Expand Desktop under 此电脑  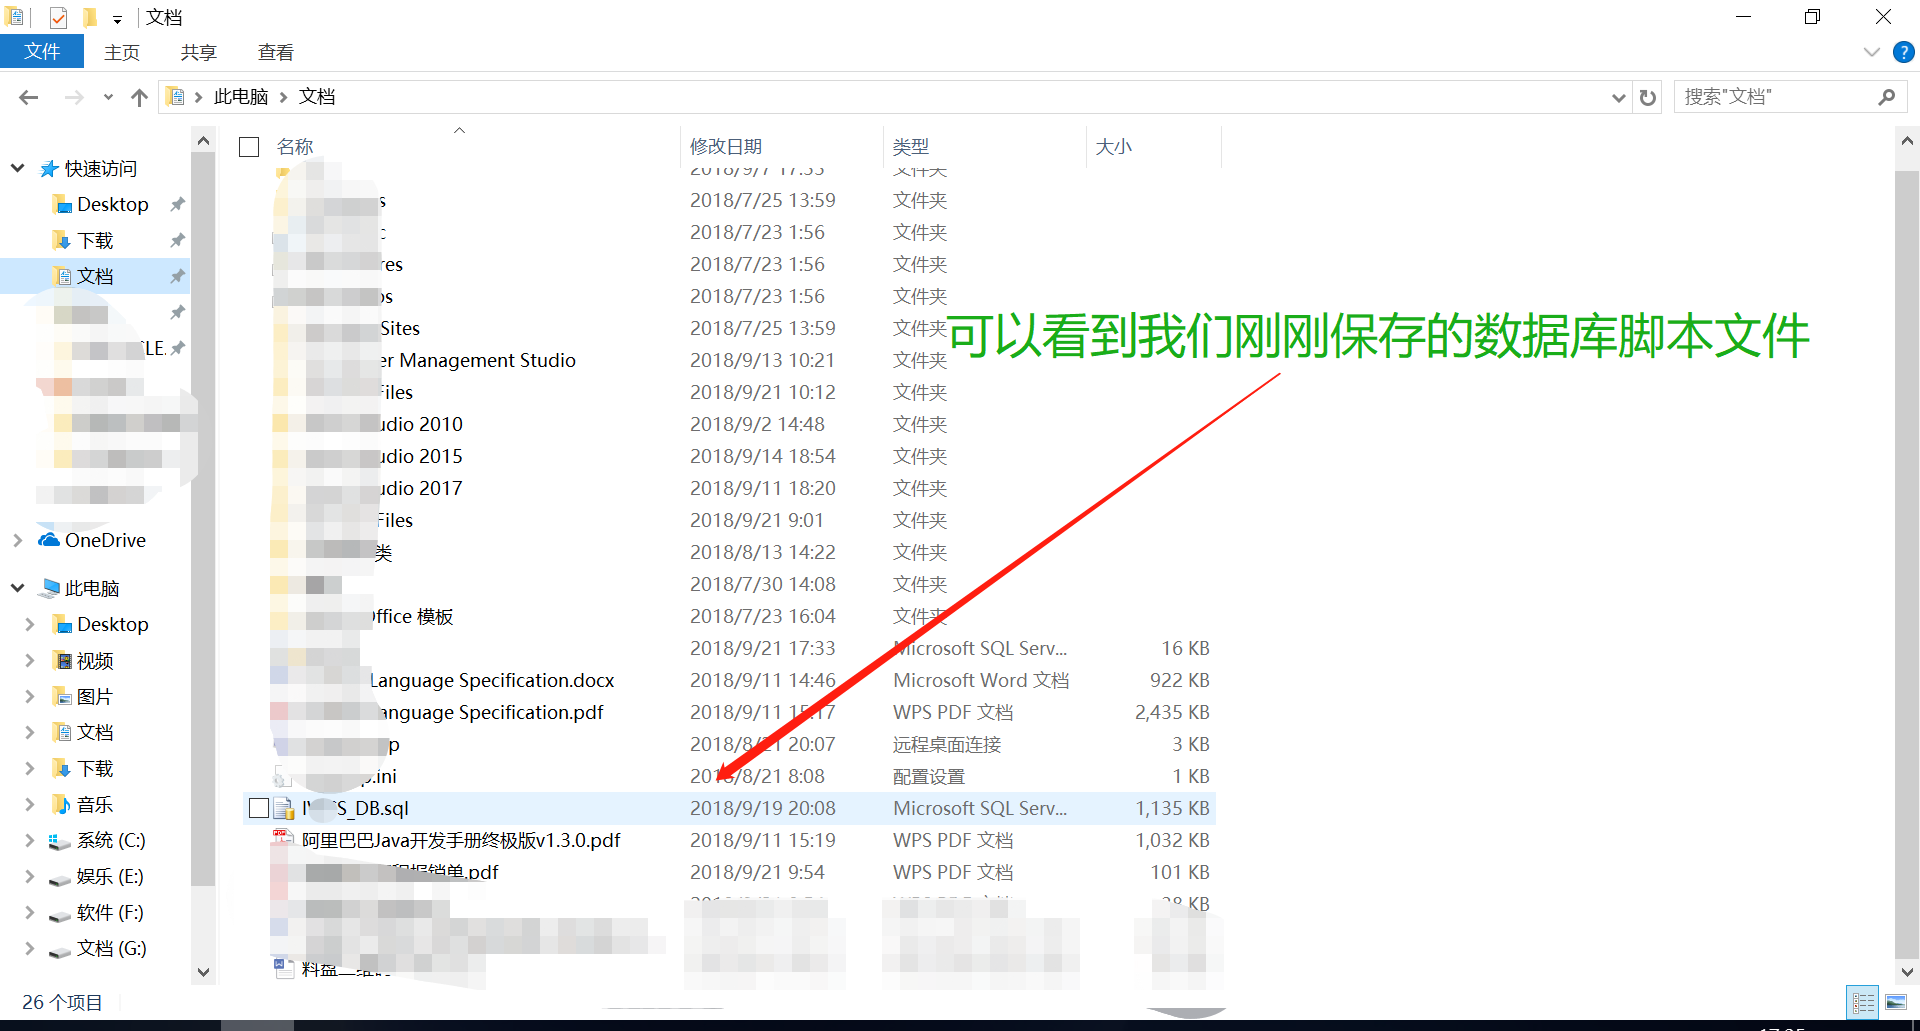(x=29, y=624)
